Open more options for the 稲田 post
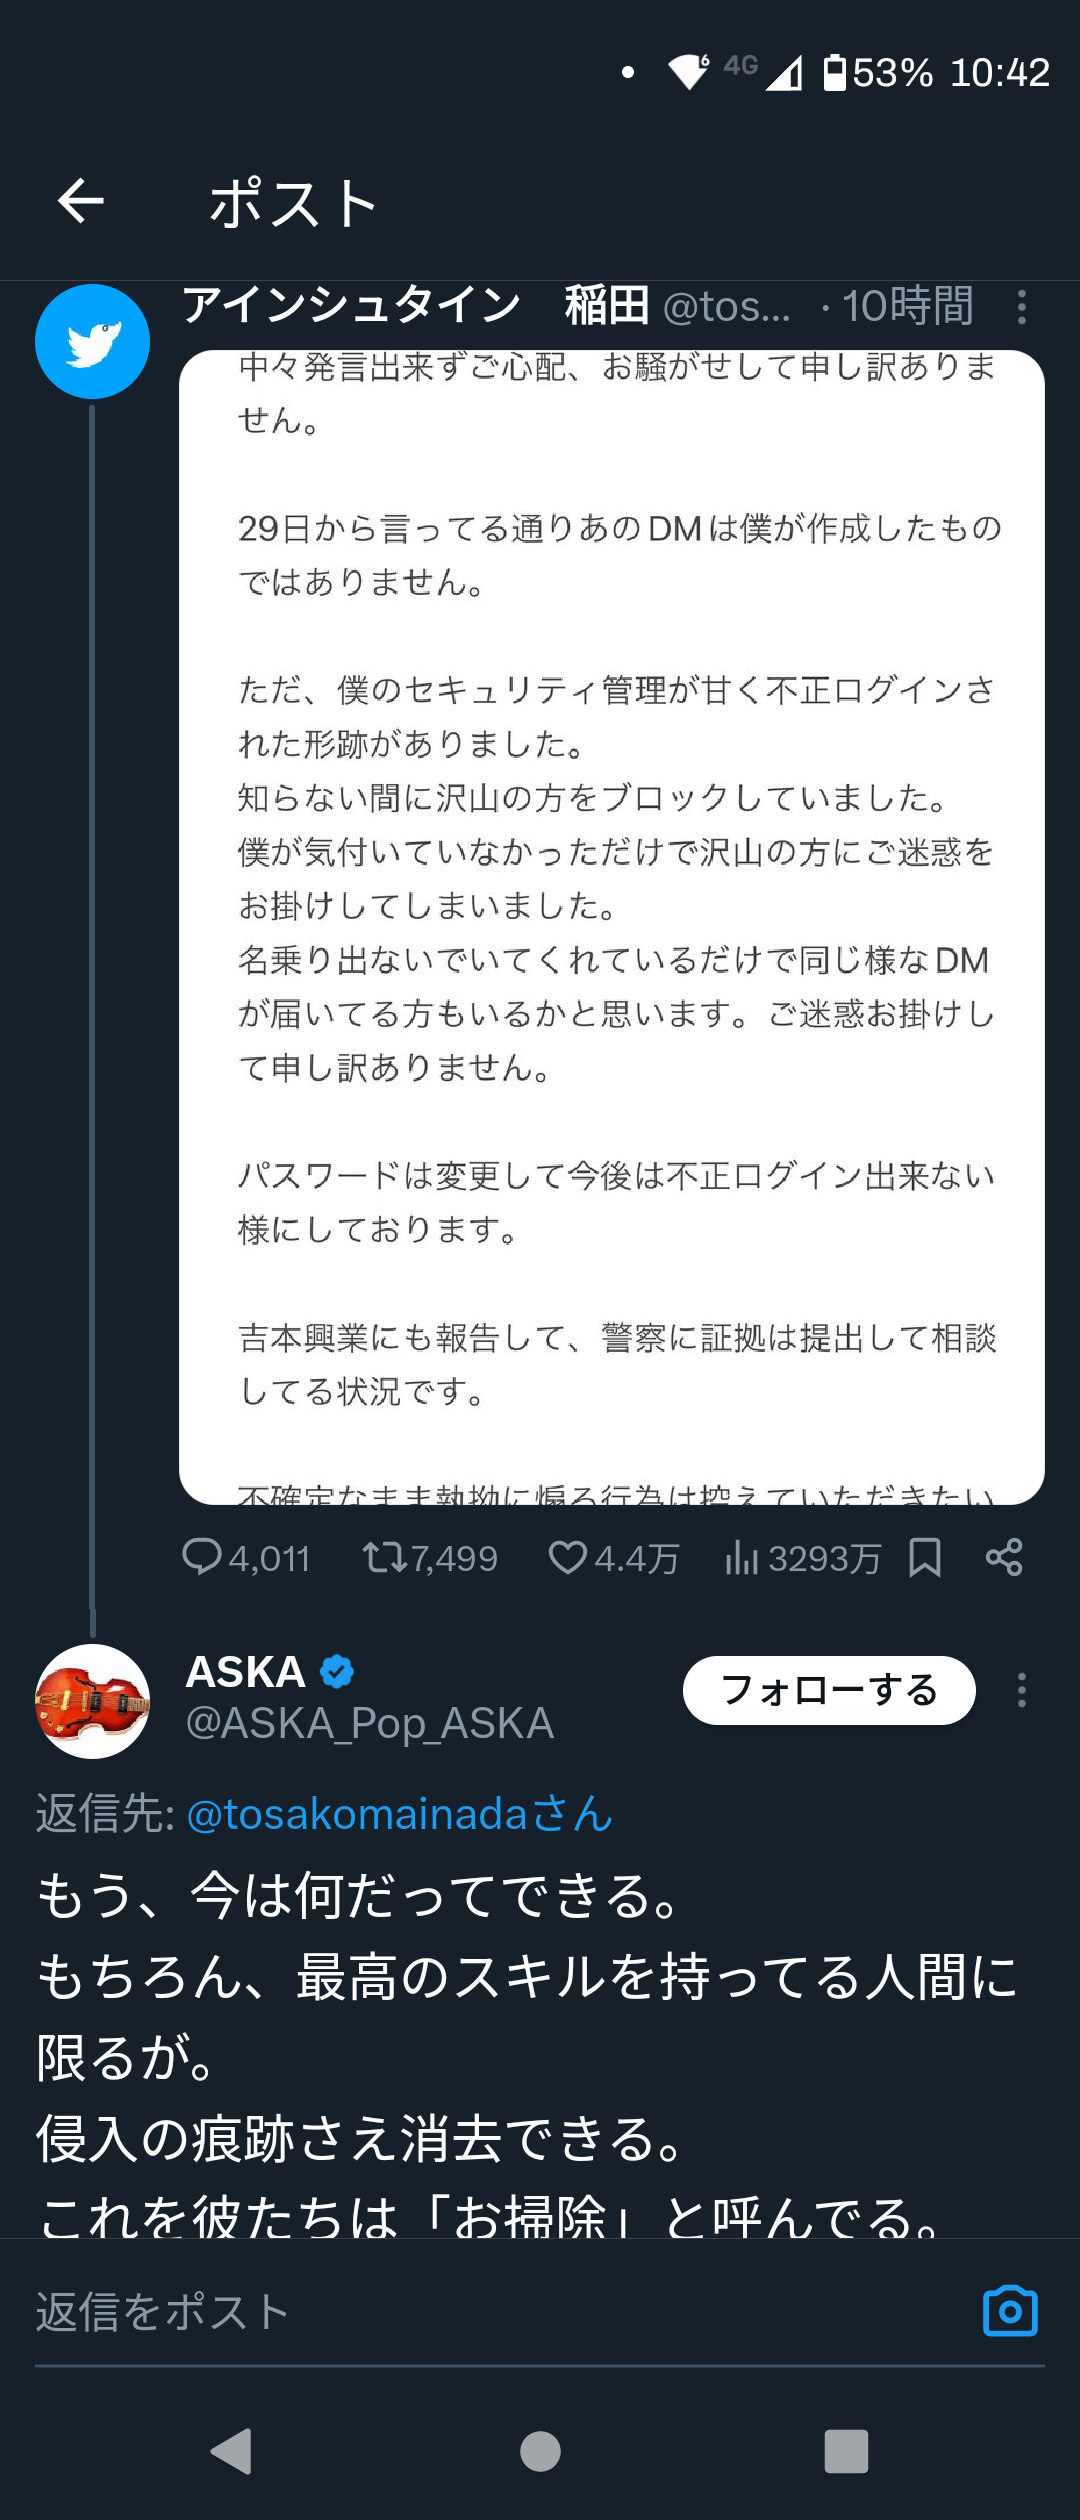Screen dimensions: 1080x2520 coord(1021,307)
